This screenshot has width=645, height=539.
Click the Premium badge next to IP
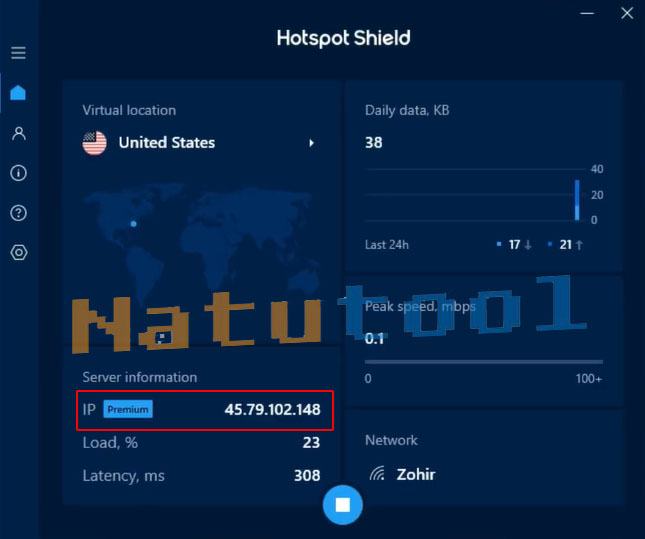click(x=128, y=409)
